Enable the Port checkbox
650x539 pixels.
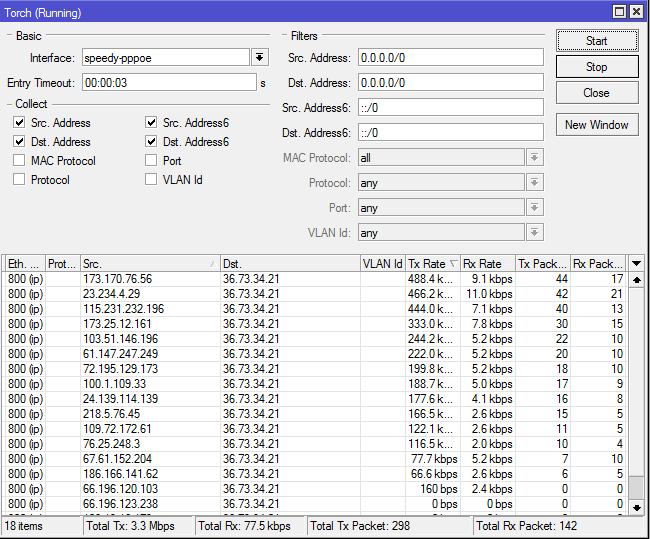click(152, 161)
